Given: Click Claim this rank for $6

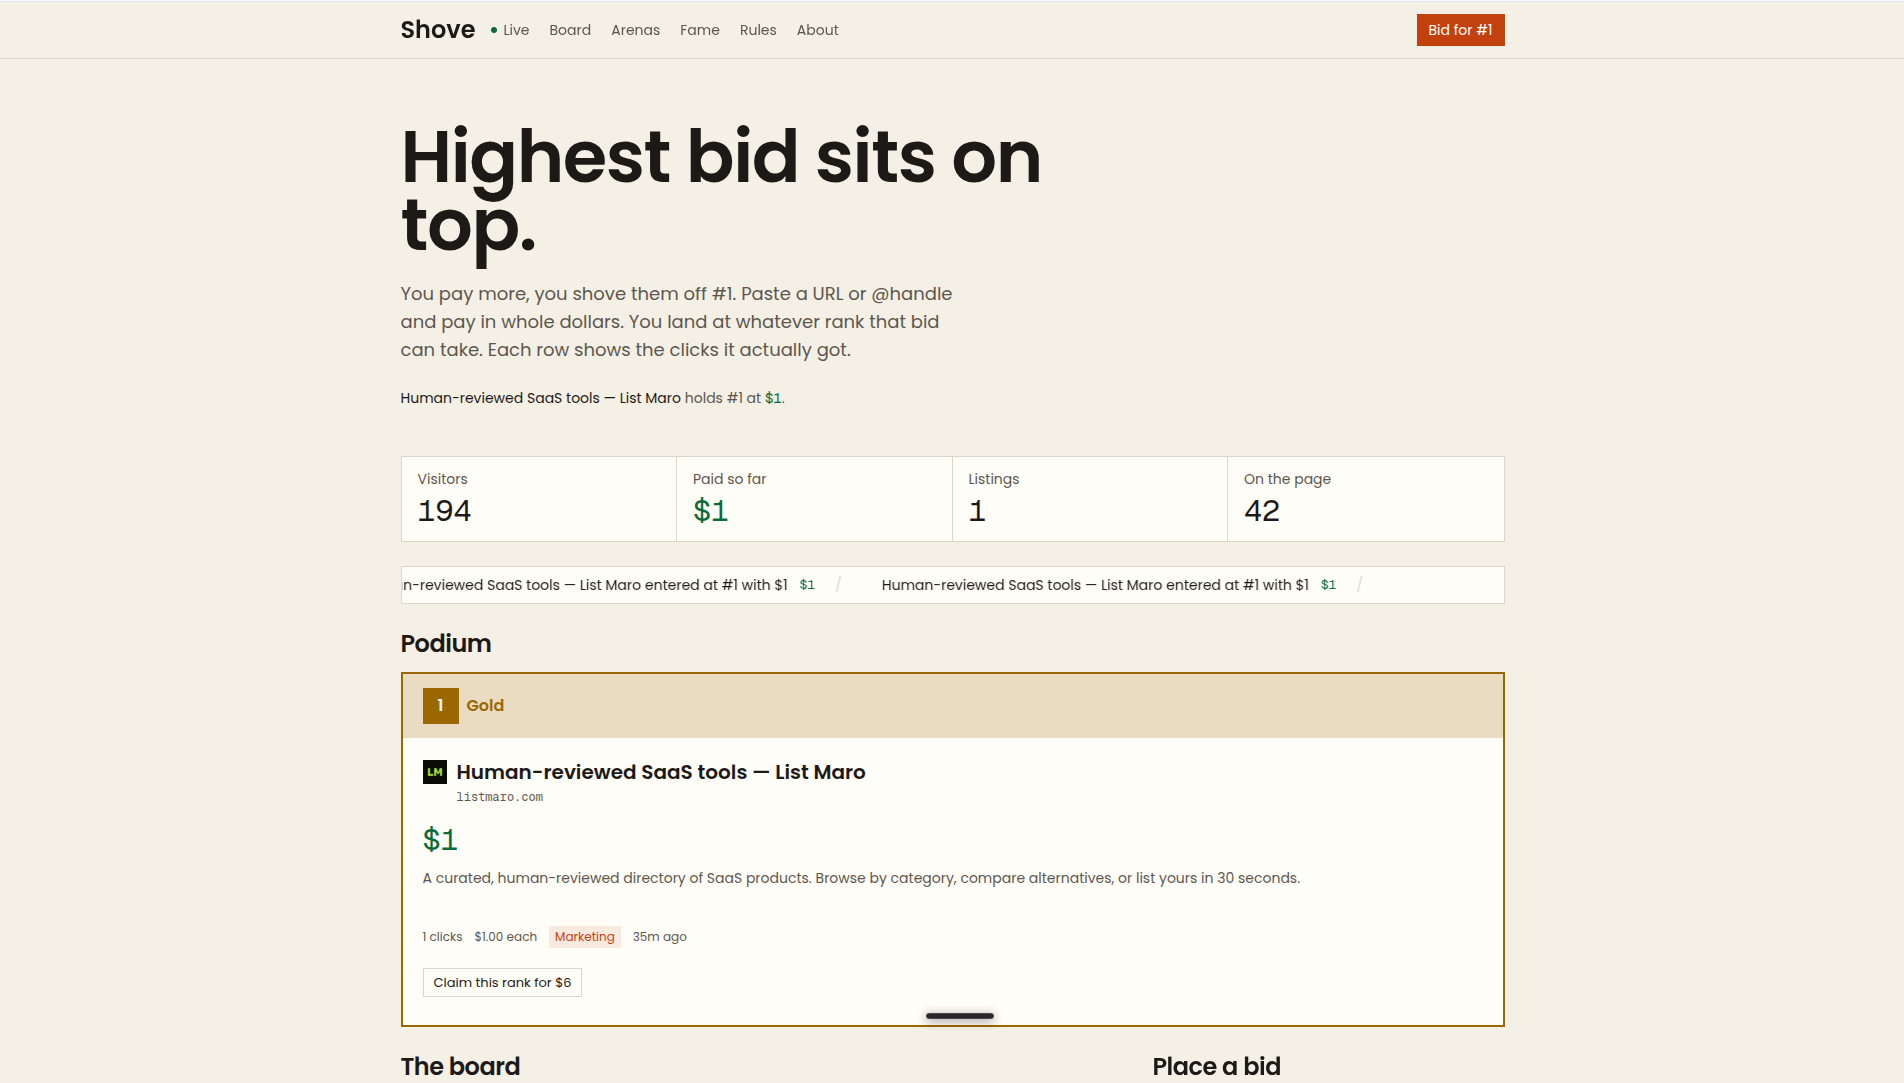Looking at the screenshot, I should (502, 983).
